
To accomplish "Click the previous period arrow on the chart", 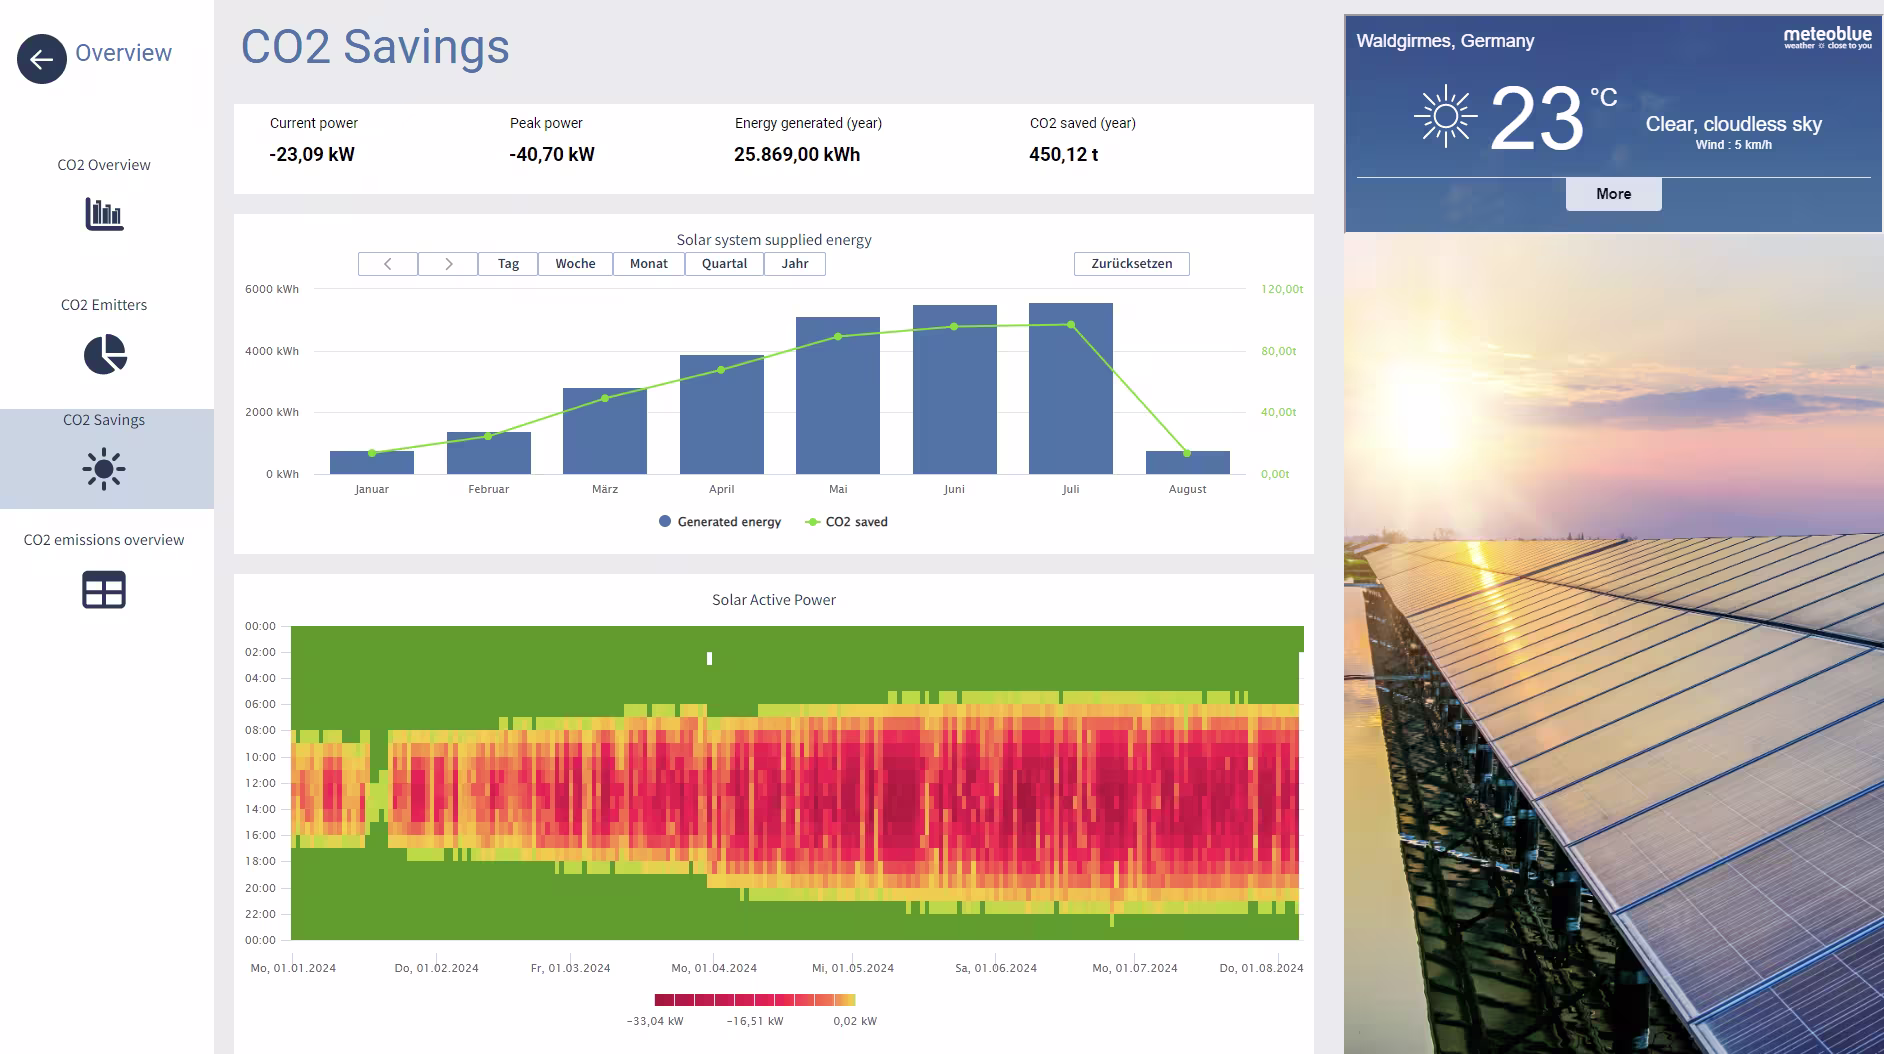I will [388, 263].
